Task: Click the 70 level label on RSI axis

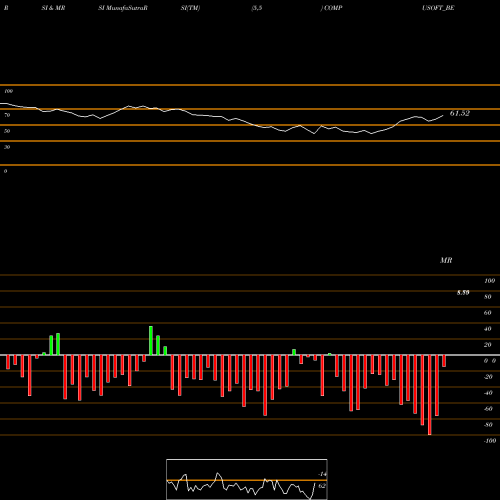Action: click(x=7, y=115)
